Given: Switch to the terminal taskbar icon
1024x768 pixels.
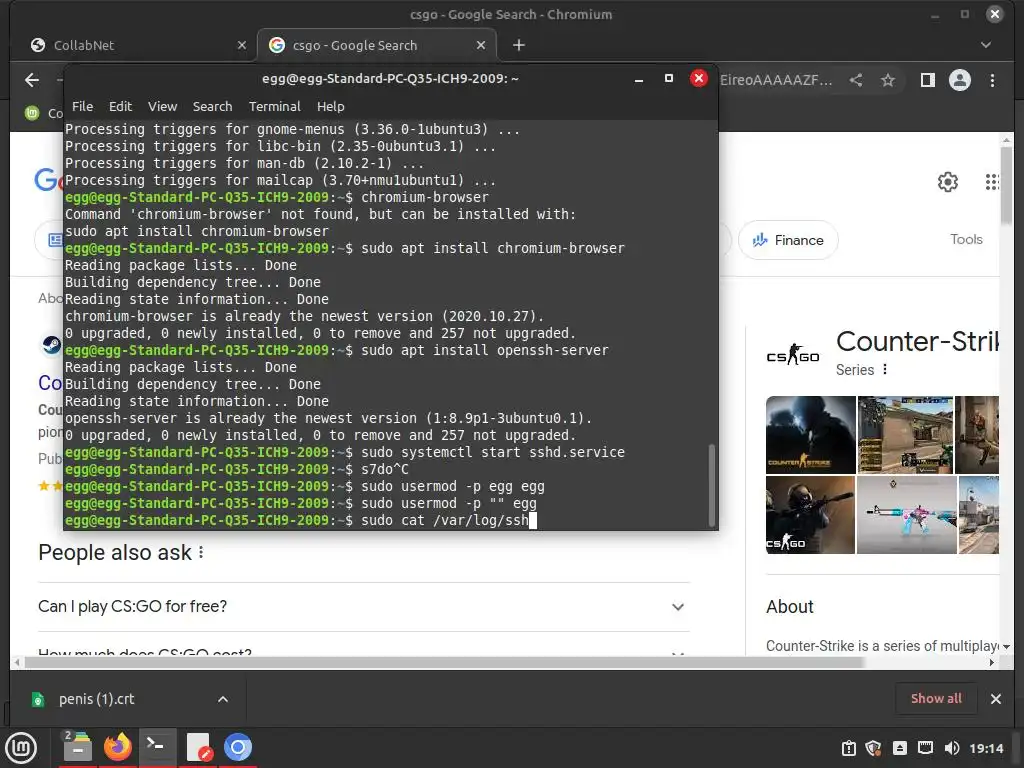Looking at the screenshot, I should tap(157, 747).
